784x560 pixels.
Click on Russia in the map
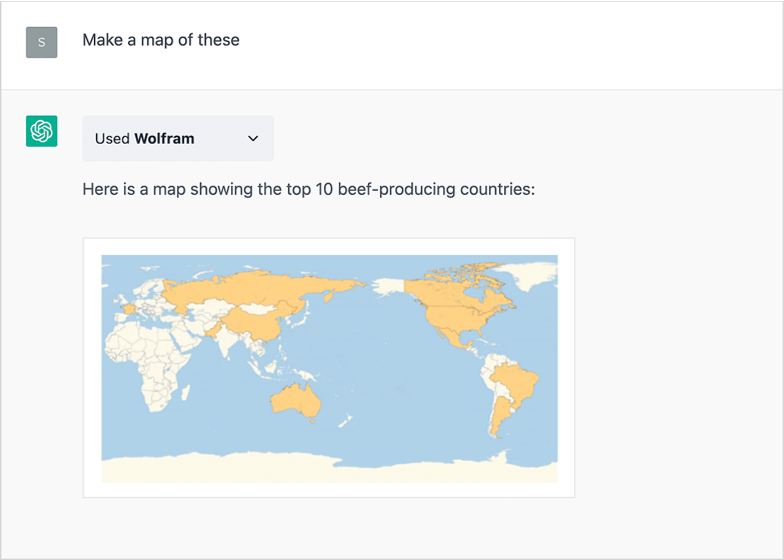[x=260, y=288]
